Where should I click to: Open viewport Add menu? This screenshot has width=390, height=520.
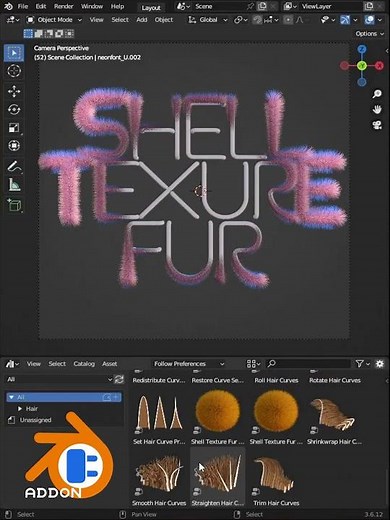coord(142,20)
